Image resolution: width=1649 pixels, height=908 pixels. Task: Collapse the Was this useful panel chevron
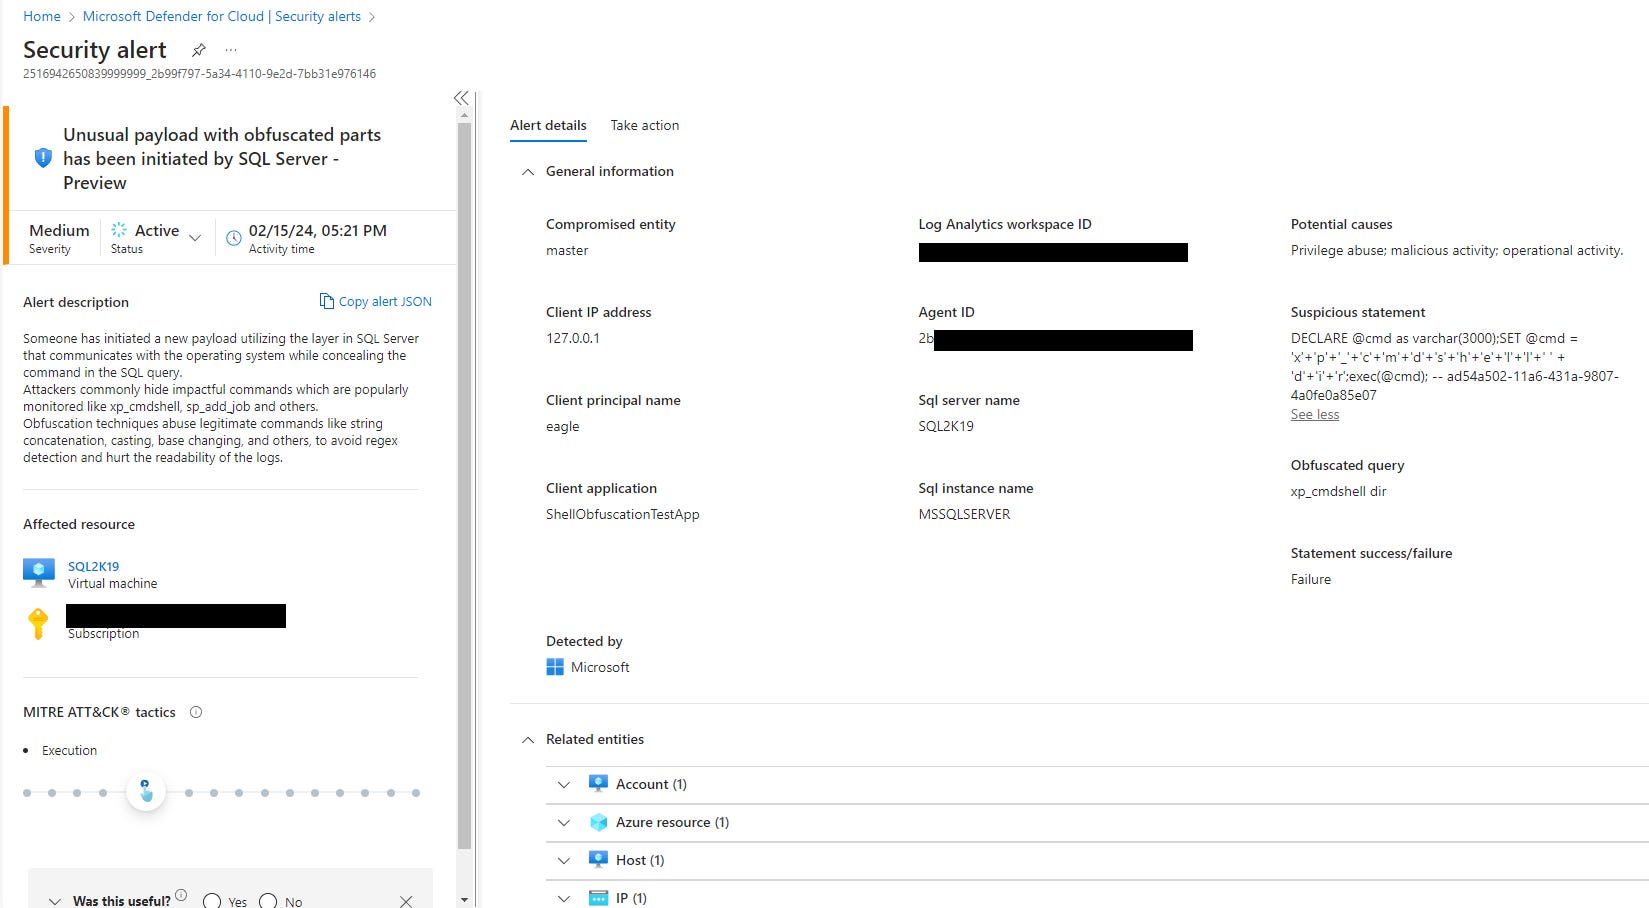55,901
